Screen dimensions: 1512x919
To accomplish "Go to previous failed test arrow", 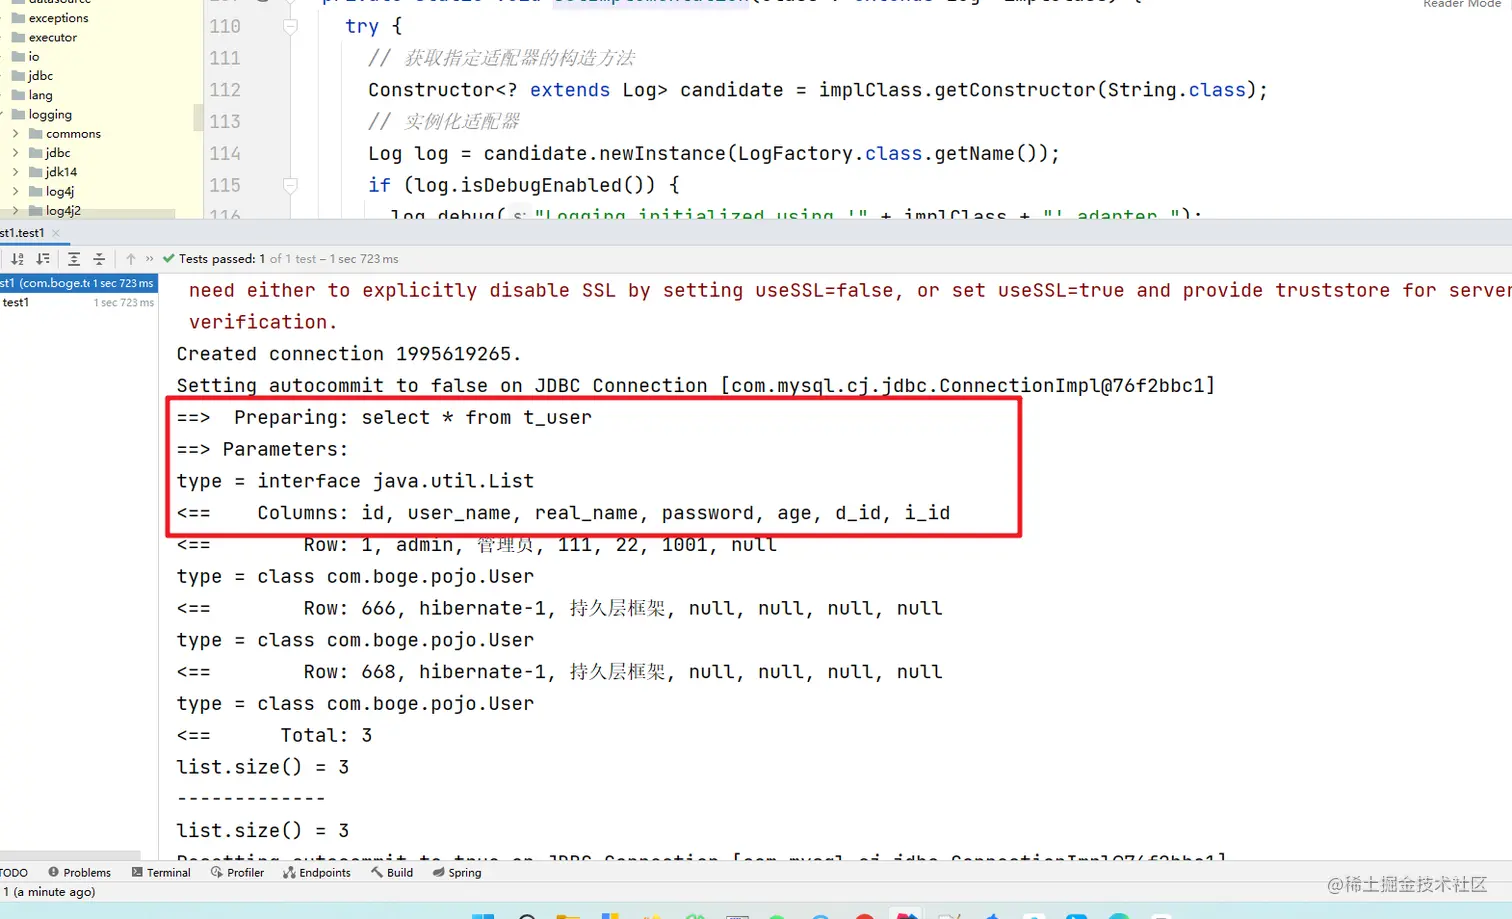I will (131, 259).
